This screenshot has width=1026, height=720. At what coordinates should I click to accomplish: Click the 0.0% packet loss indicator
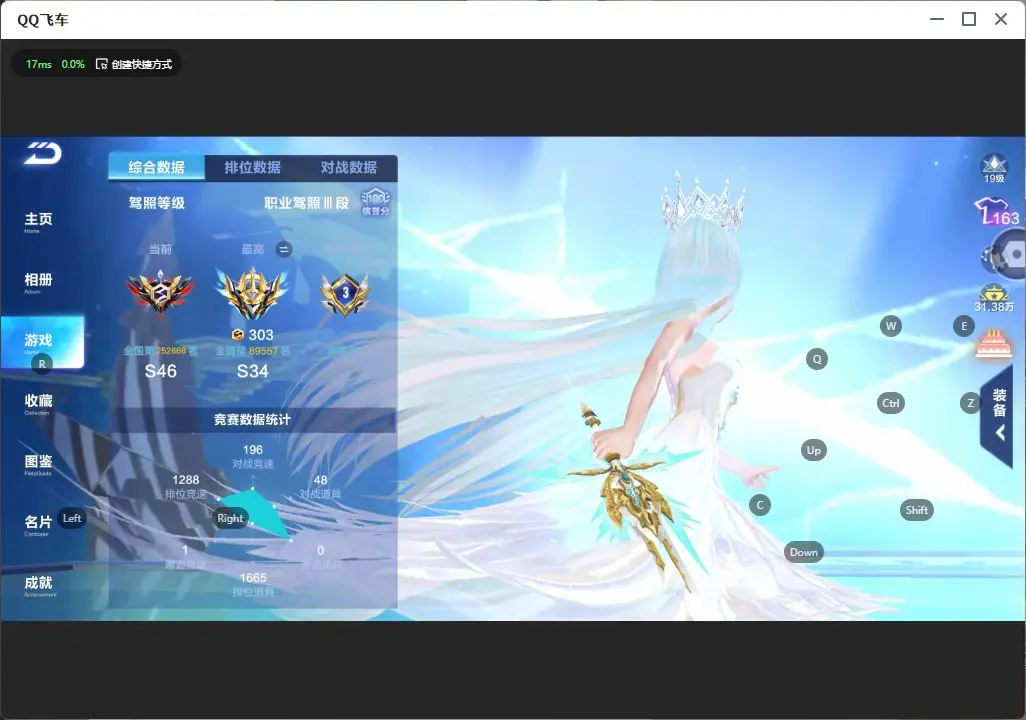click(x=73, y=64)
